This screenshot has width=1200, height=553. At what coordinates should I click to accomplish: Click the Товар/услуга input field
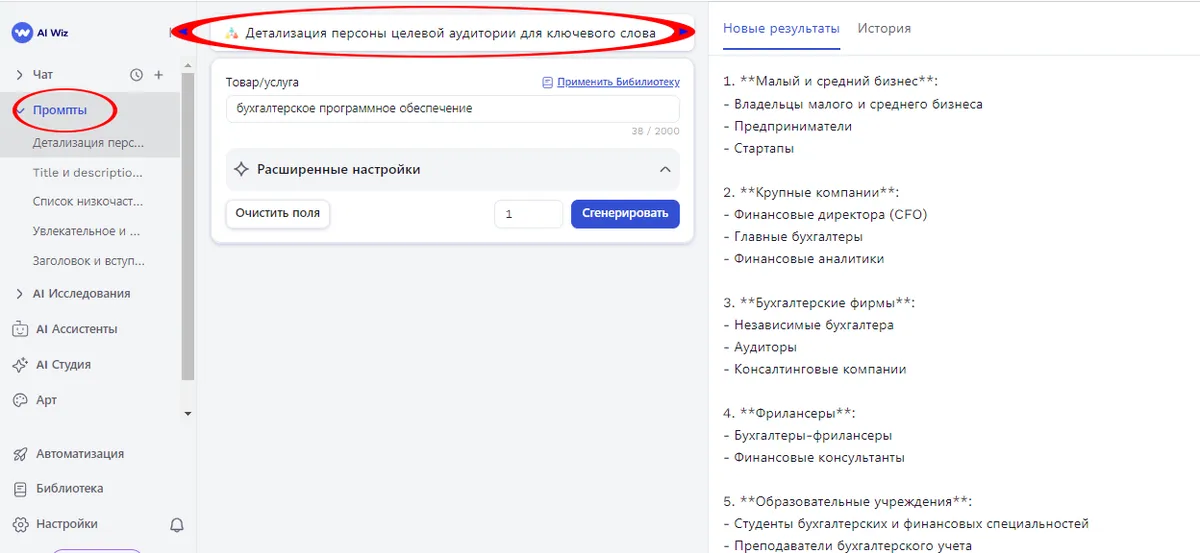(452, 108)
